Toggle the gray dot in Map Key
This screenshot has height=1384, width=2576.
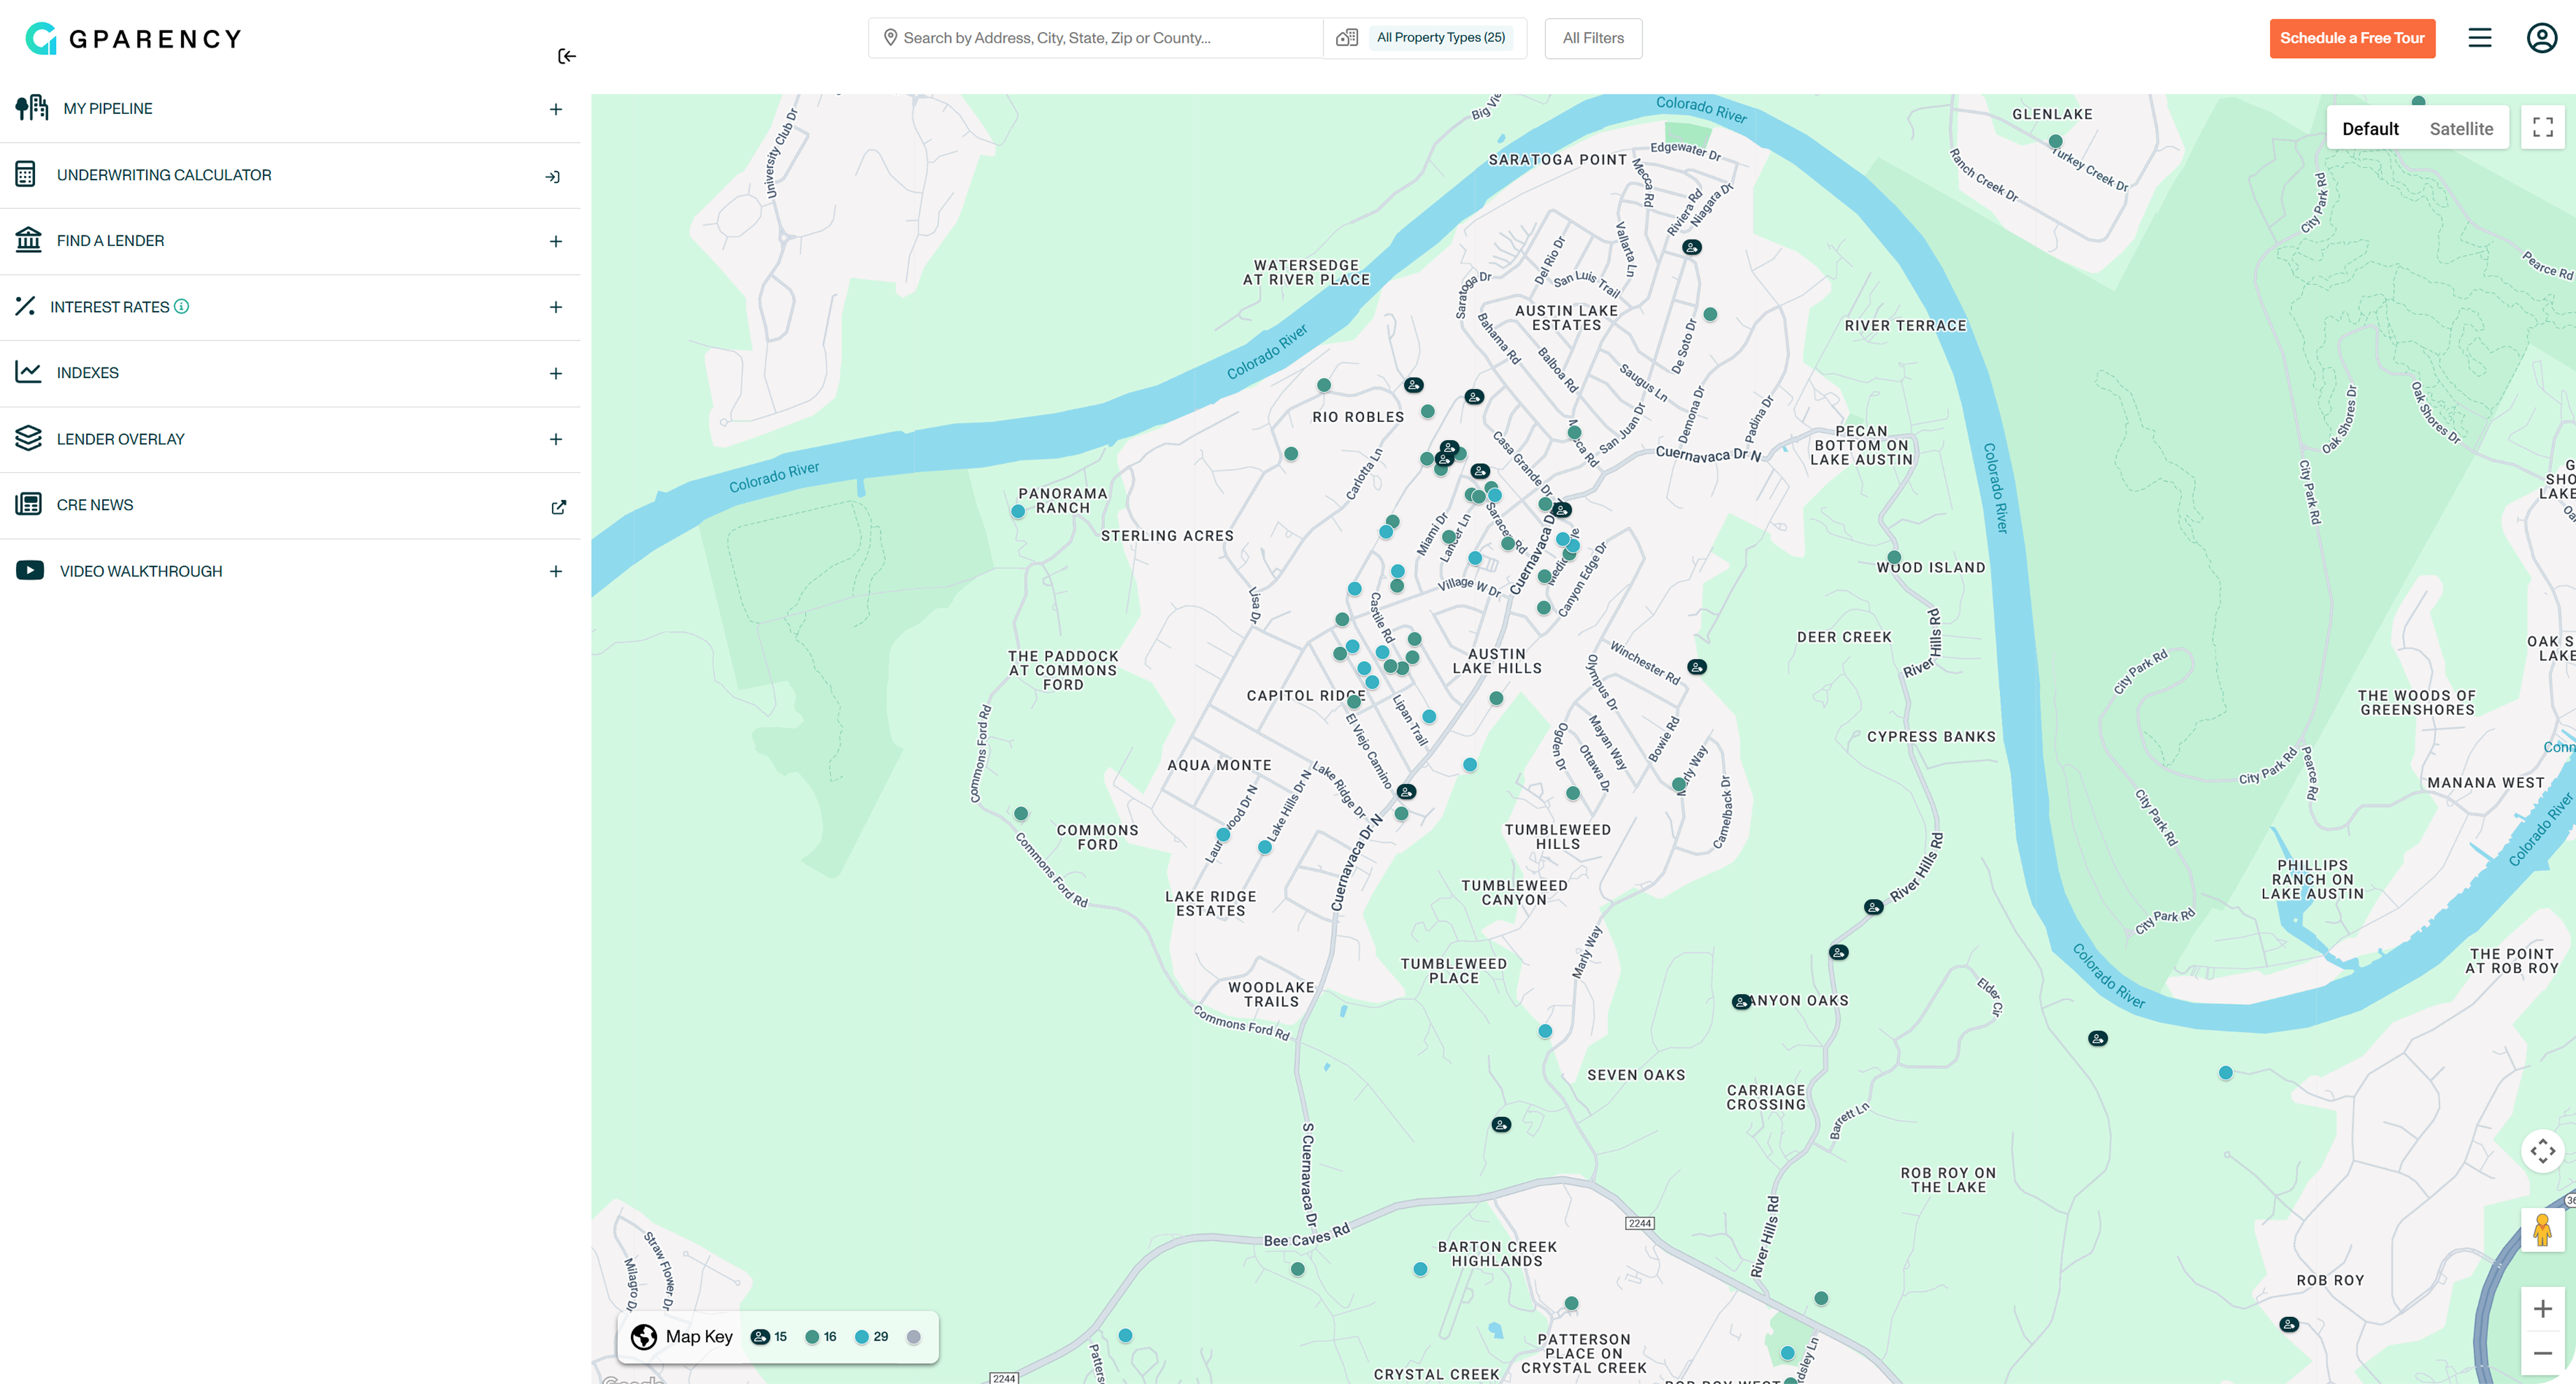click(913, 1337)
